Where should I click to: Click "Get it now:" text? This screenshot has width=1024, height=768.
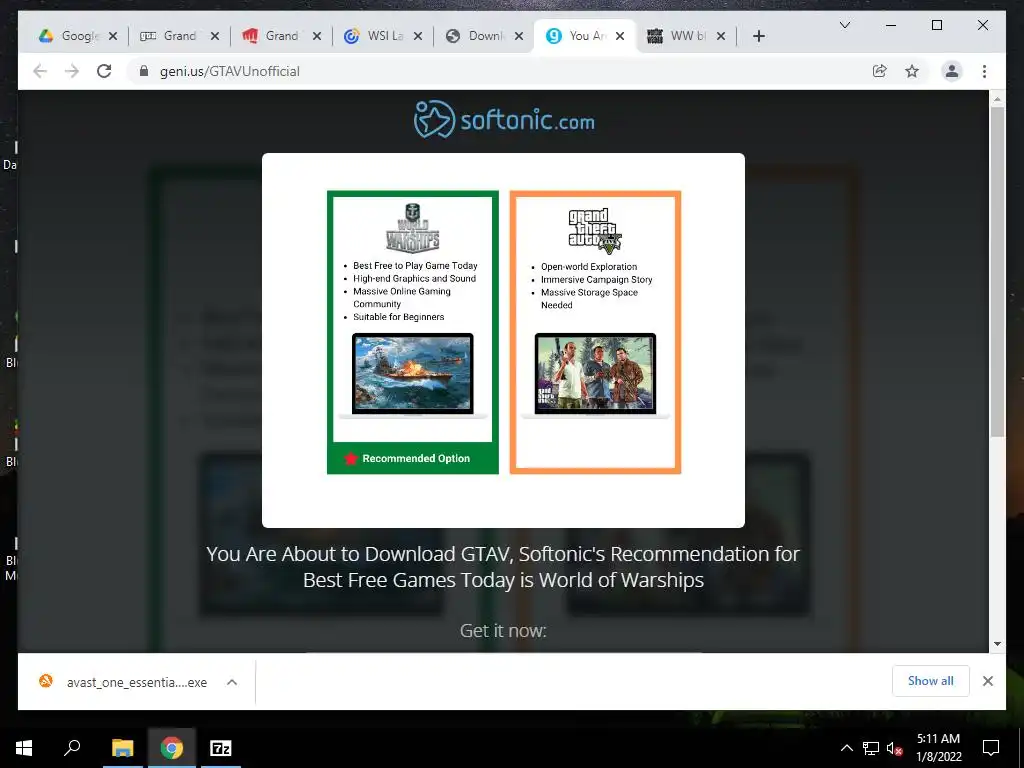(x=503, y=630)
